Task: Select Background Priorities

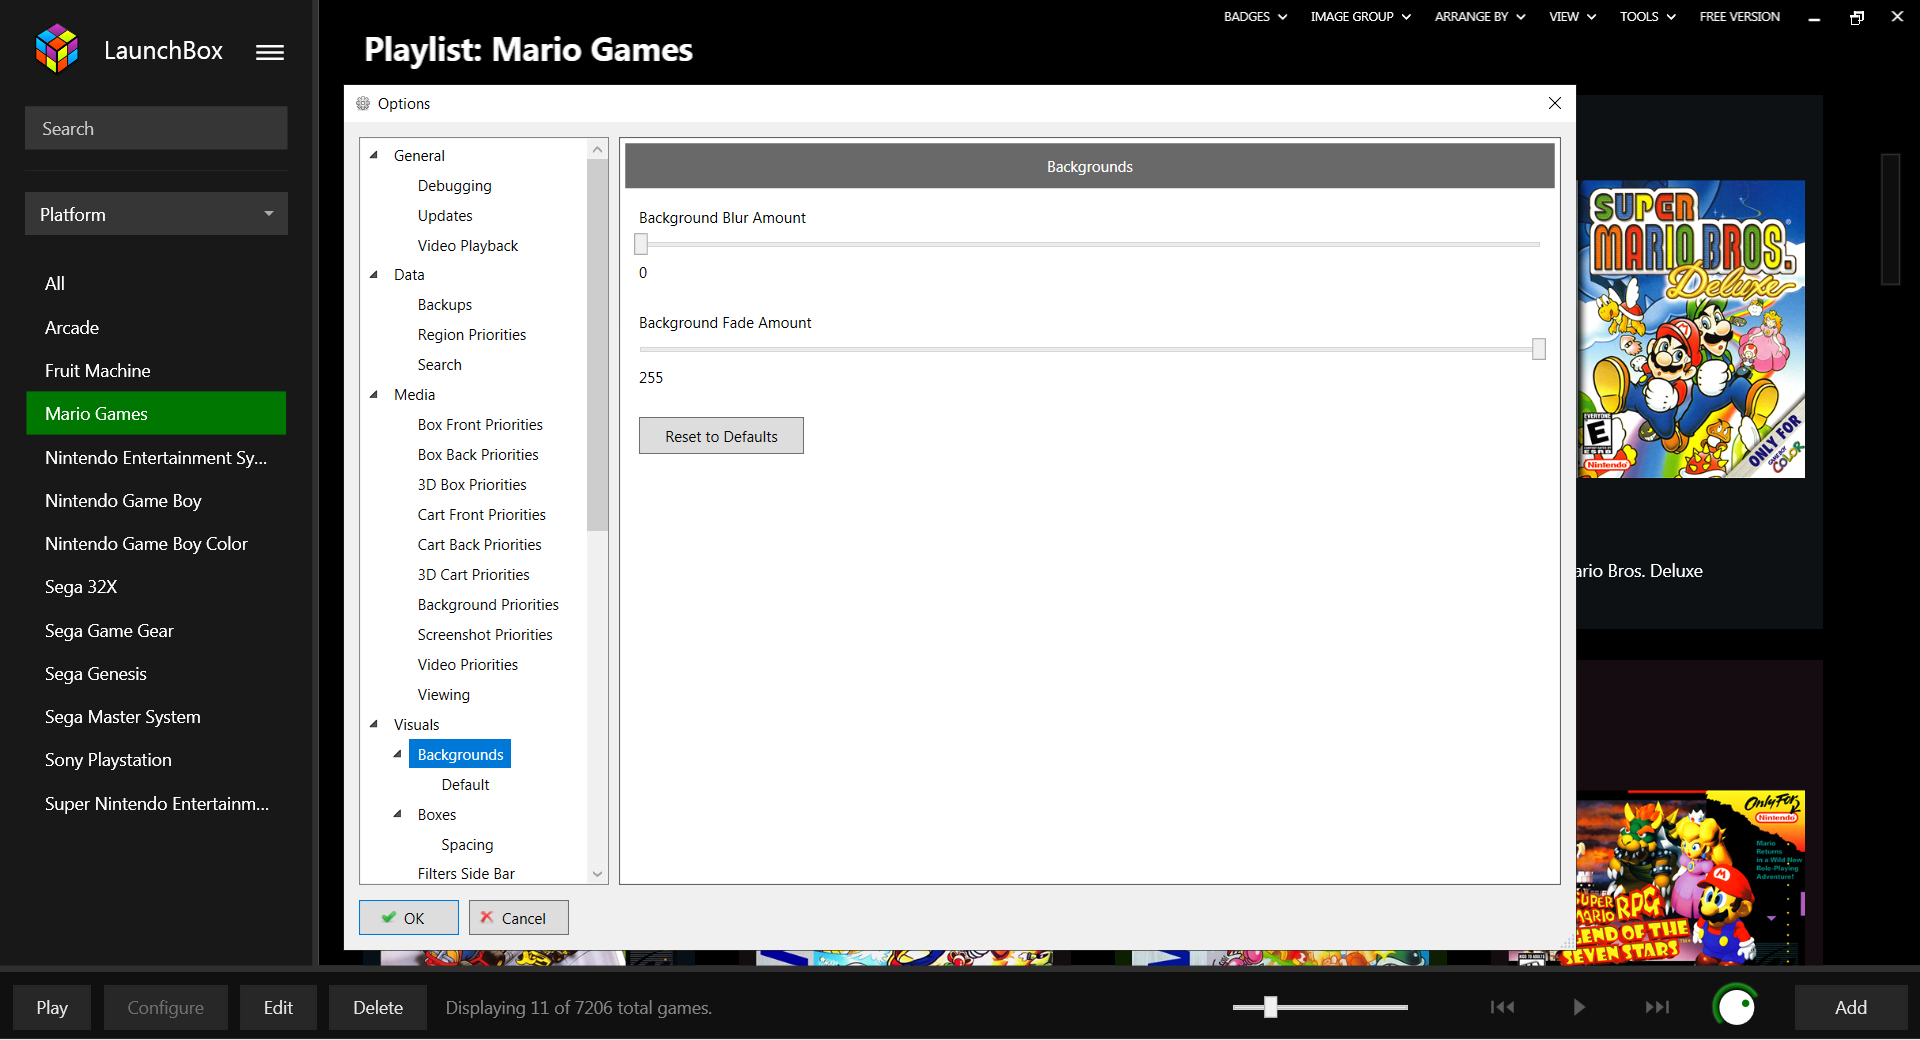Action: click(488, 604)
